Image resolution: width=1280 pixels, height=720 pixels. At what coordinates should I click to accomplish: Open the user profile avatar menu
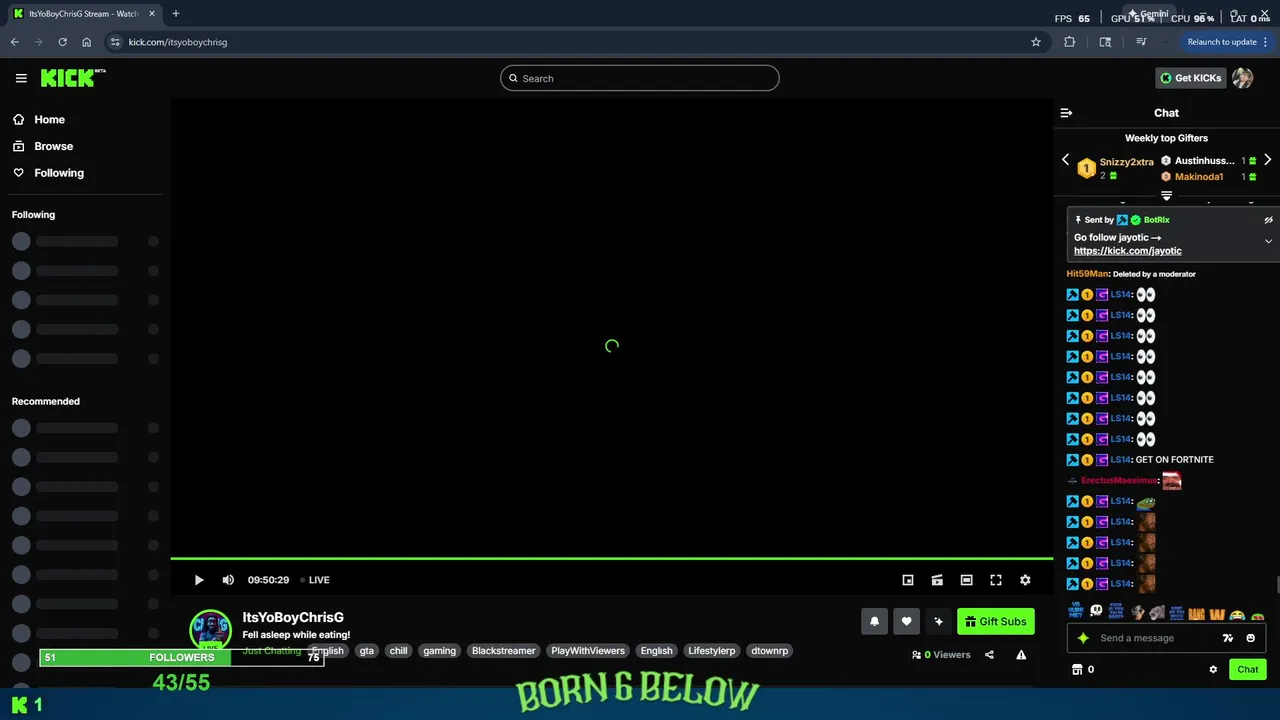tap(1243, 78)
